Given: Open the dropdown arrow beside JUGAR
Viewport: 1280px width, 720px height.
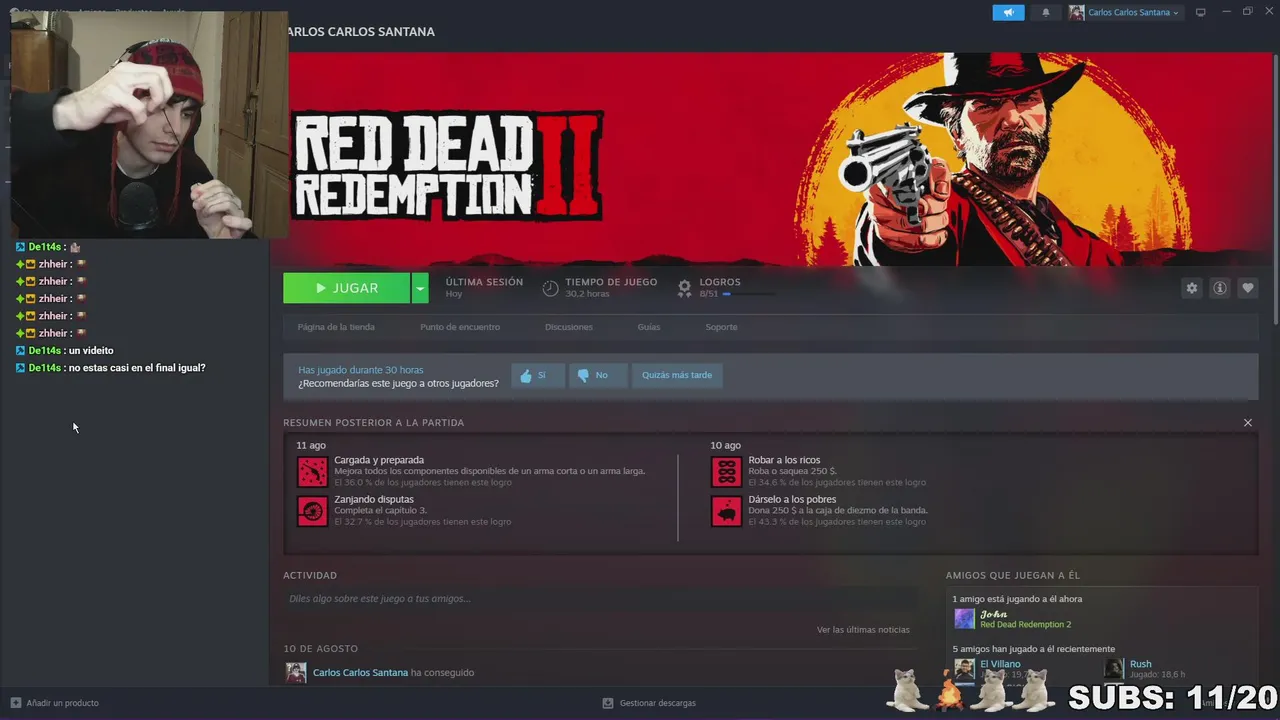Looking at the screenshot, I should coord(420,288).
